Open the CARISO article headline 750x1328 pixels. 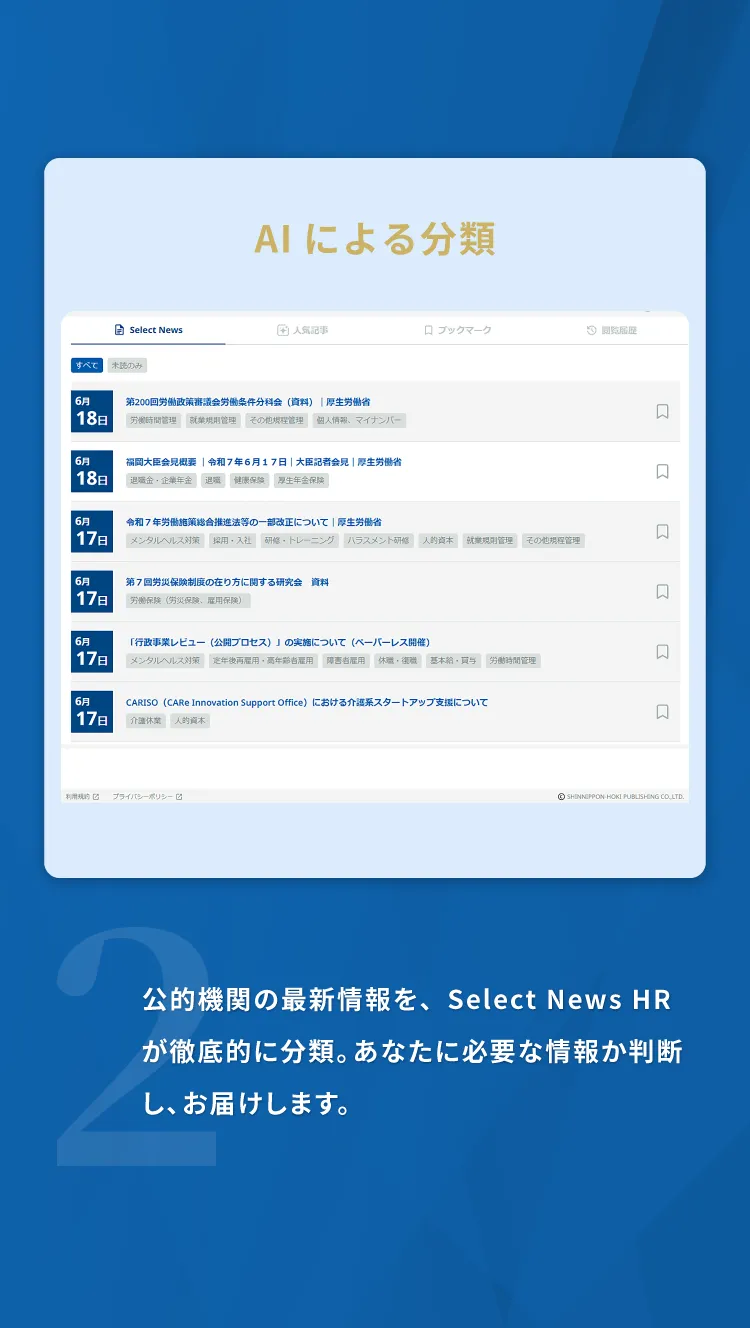coord(306,702)
